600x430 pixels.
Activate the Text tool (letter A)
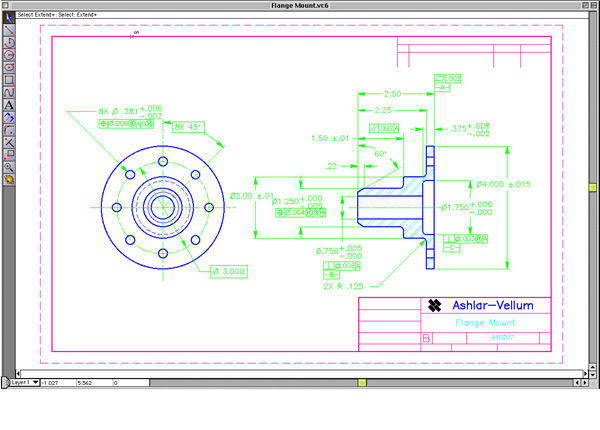click(x=8, y=104)
